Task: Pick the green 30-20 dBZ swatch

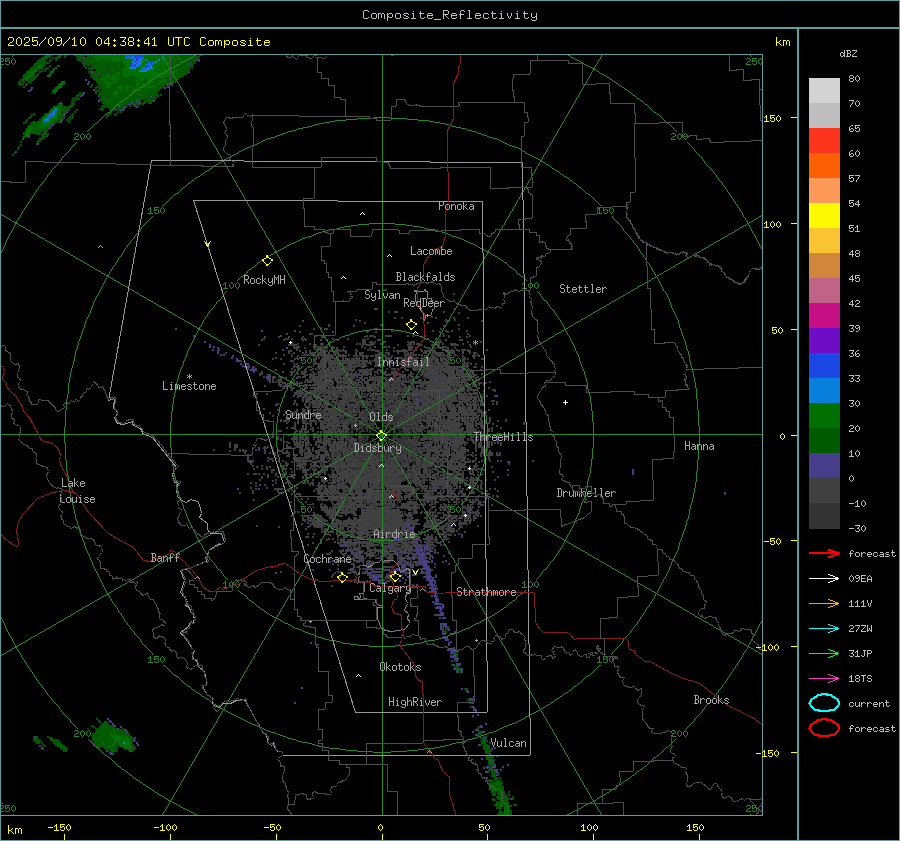Action: pyautogui.click(x=824, y=416)
